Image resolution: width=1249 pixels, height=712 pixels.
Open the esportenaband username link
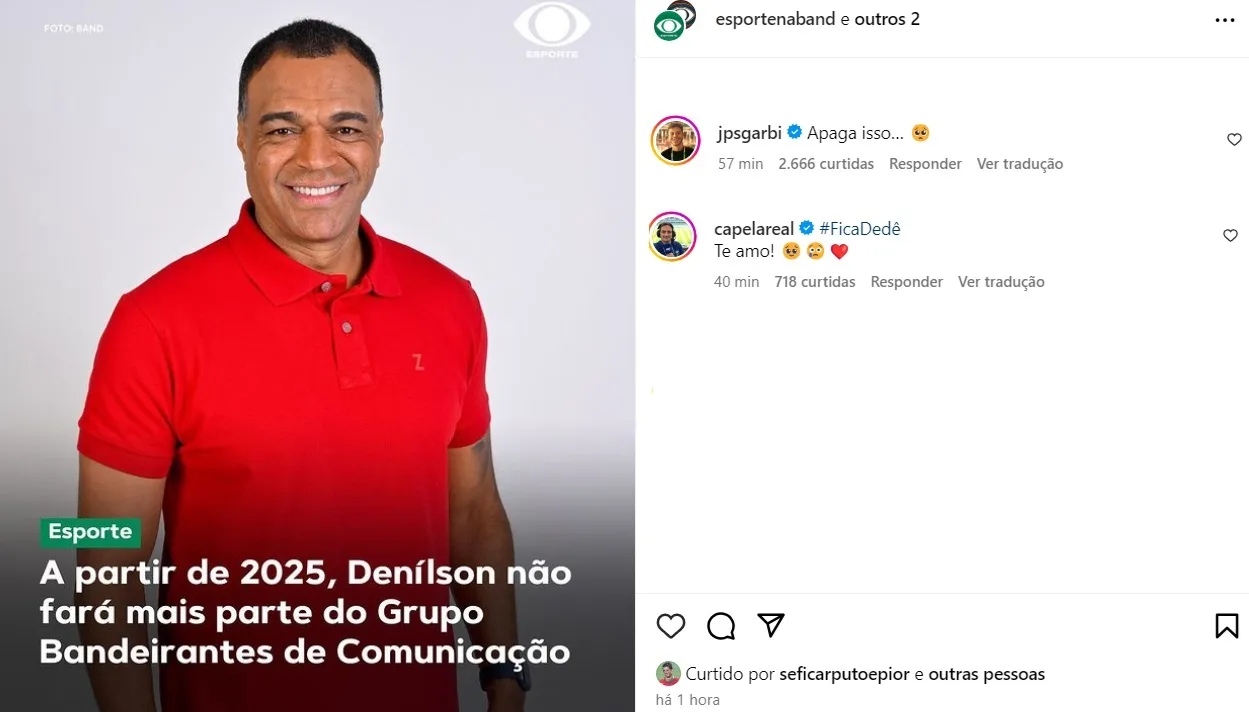click(775, 19)
